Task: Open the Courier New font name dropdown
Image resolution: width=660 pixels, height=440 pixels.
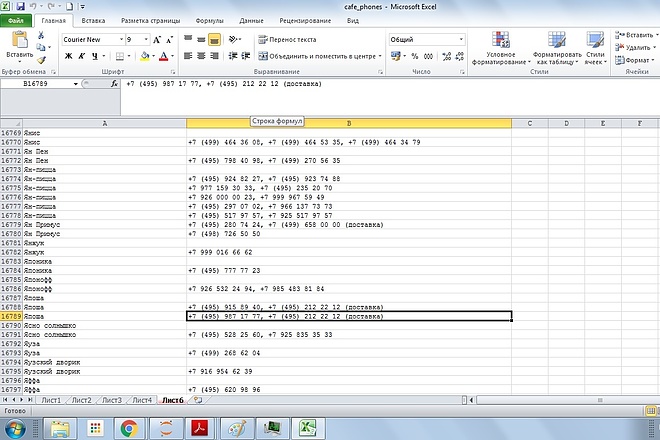Action: pos(121,40)
